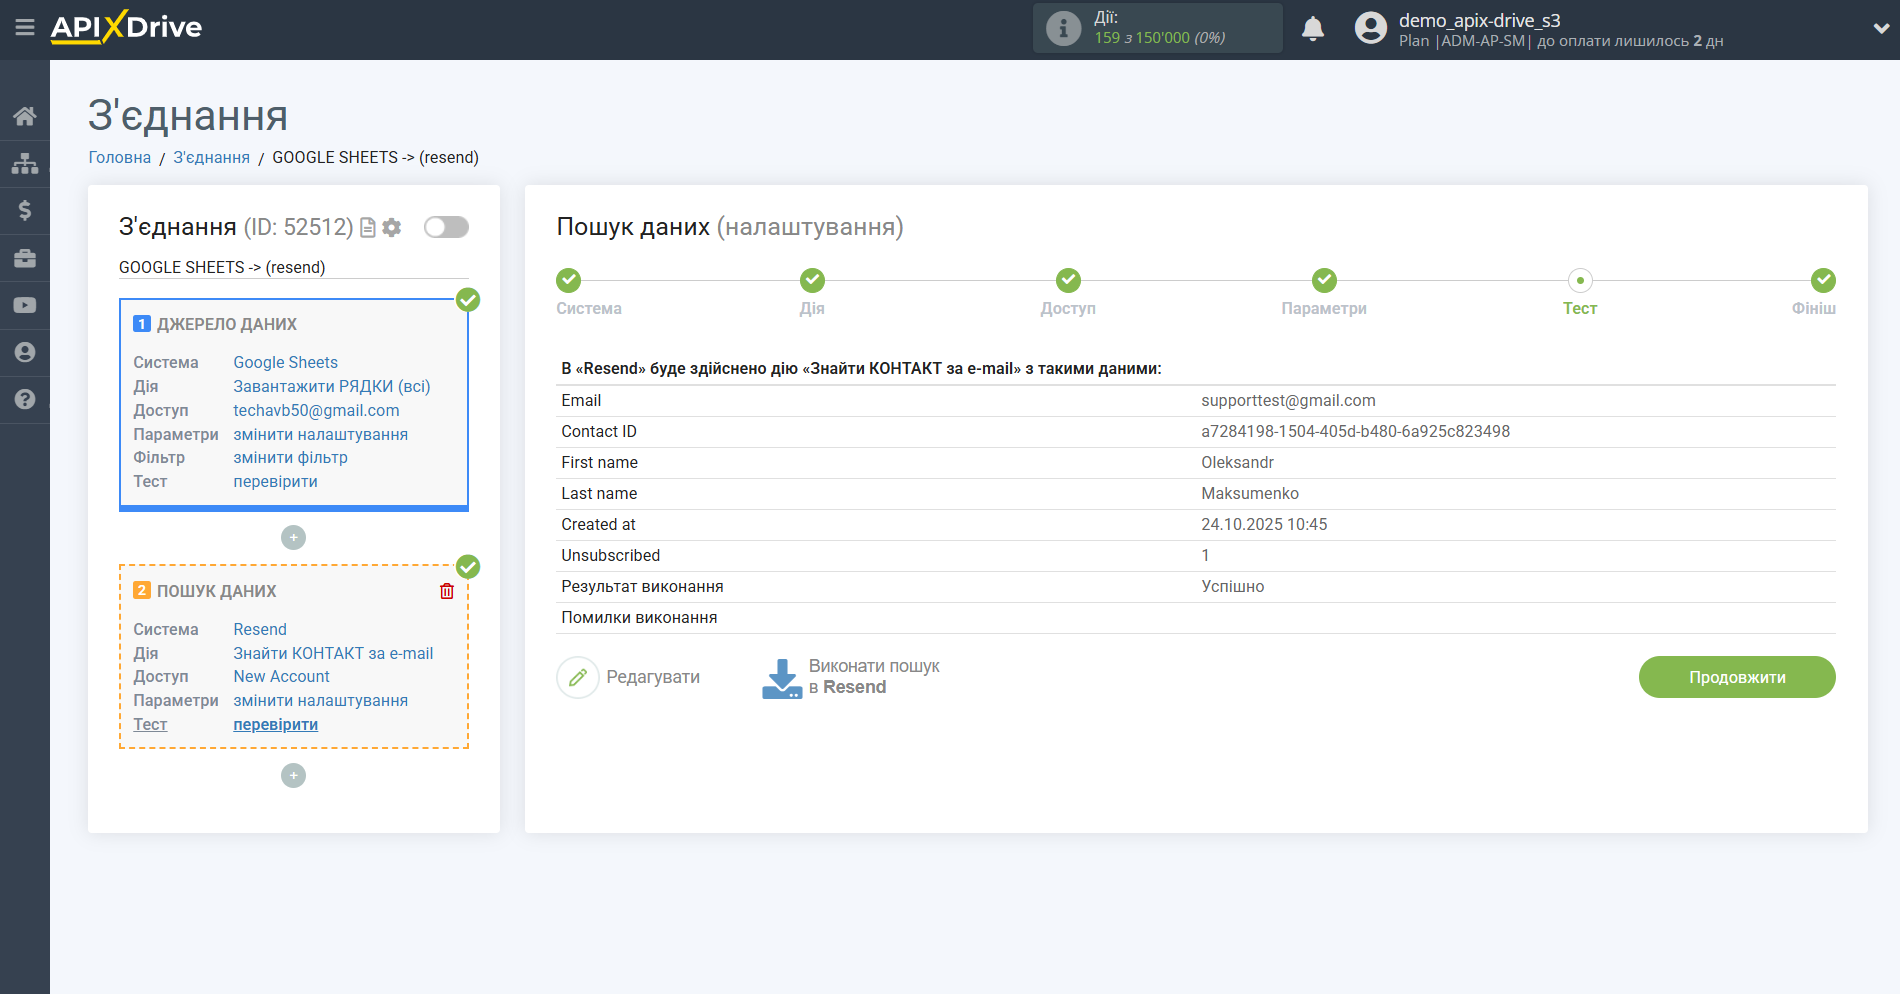Go to the Параметри wizard step
This screenshot has width=1900, height=994.
coord(1324,281)
